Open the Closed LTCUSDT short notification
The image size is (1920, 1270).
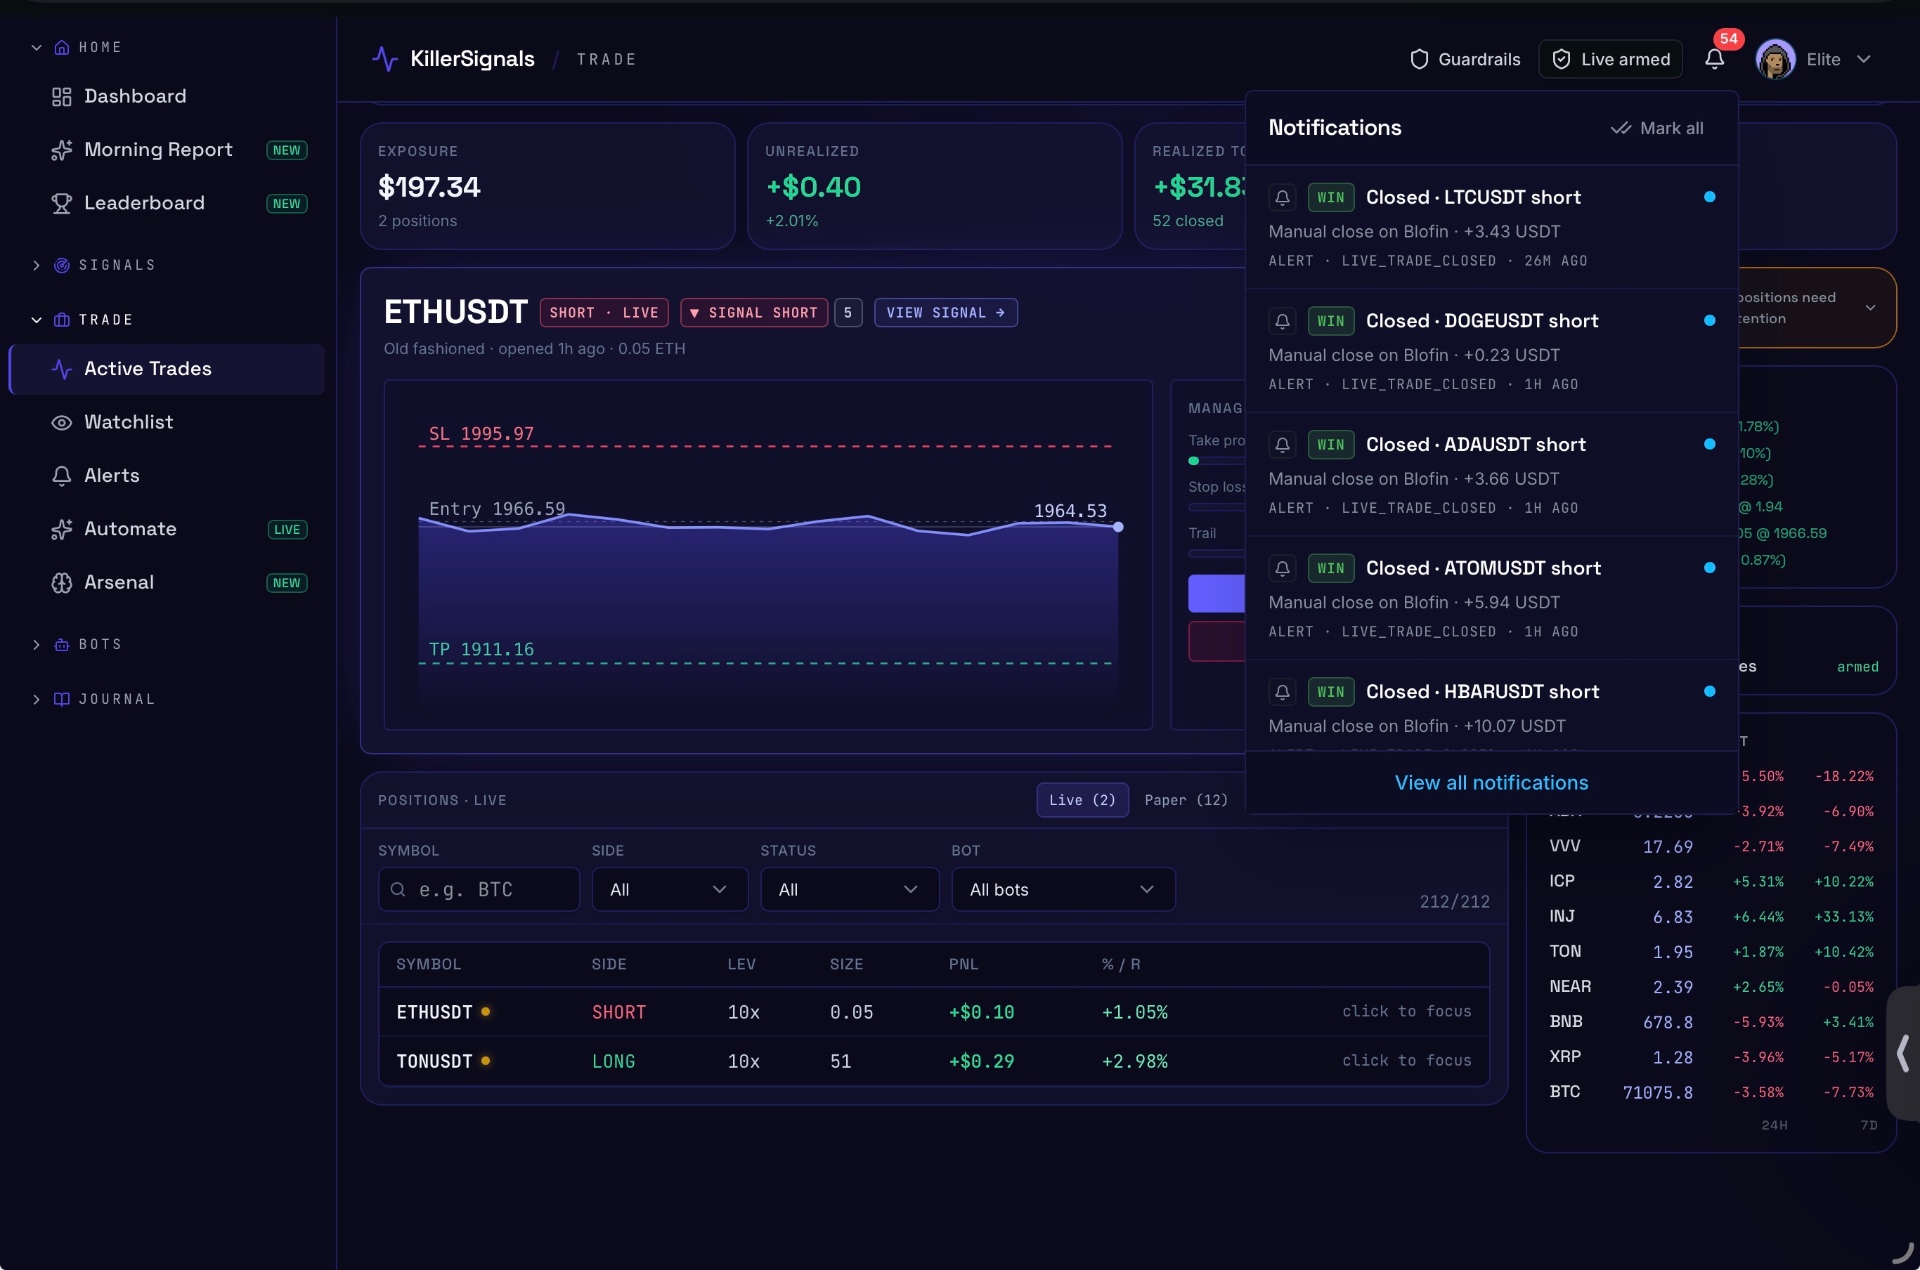pyautogui.click(x=1491, y=228)
